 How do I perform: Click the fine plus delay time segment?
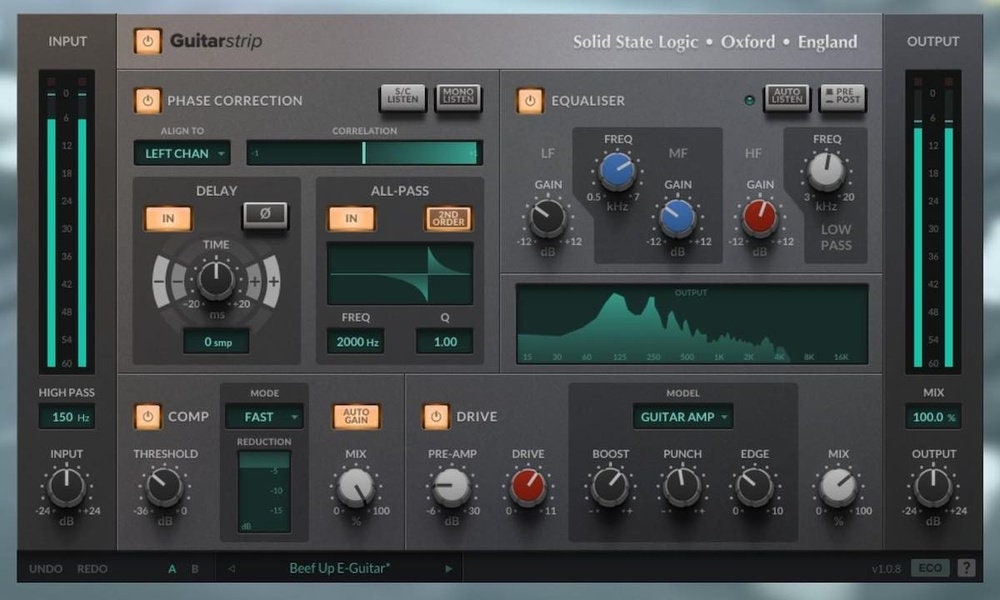(254, 281)
